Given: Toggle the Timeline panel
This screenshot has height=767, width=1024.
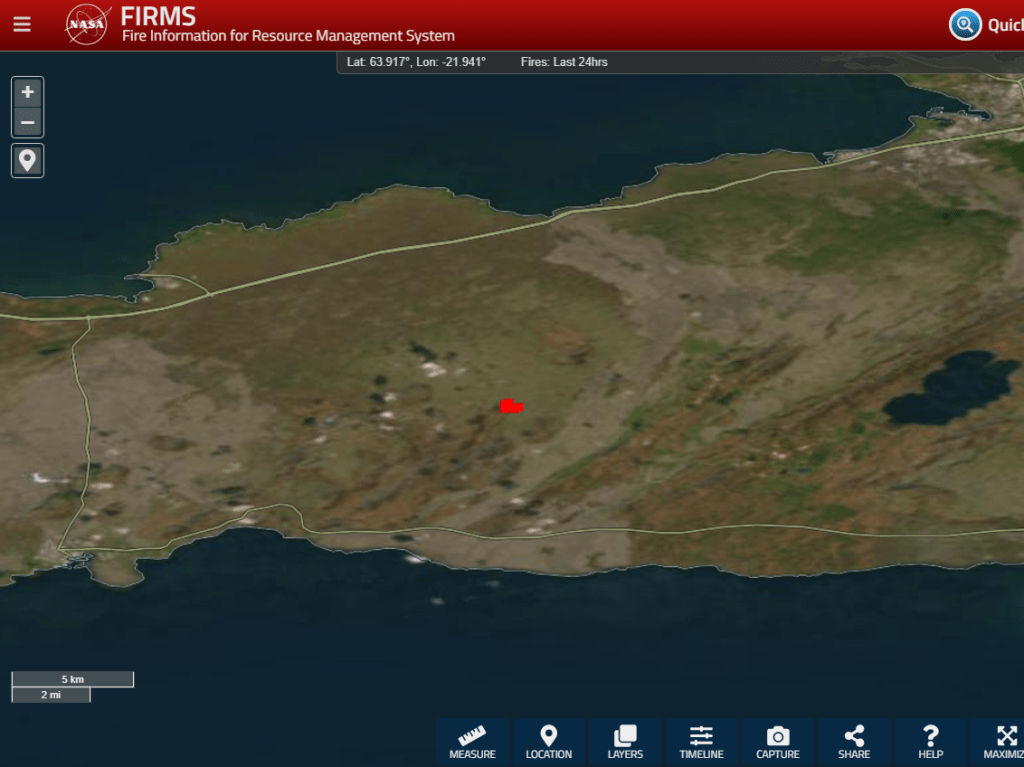Looking at the screenshot, I should (x=701, y=742).
